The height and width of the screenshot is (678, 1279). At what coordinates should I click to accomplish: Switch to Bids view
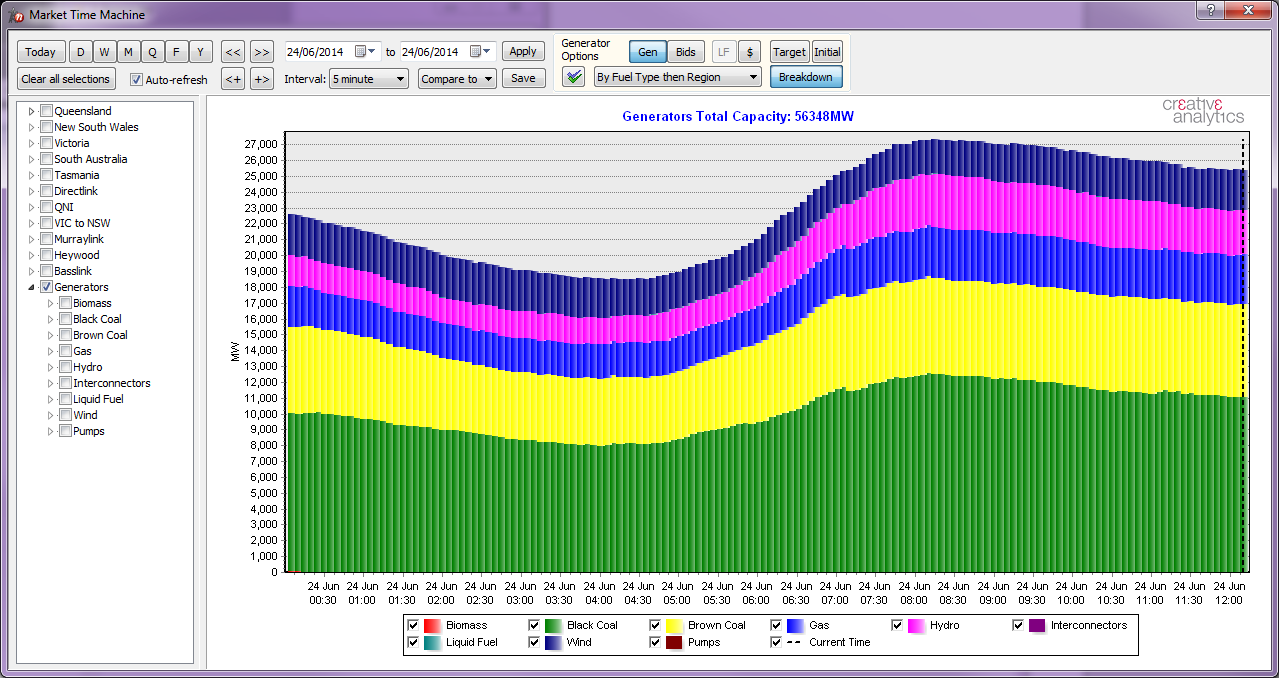pyautogui.click(x=686, y=52)
